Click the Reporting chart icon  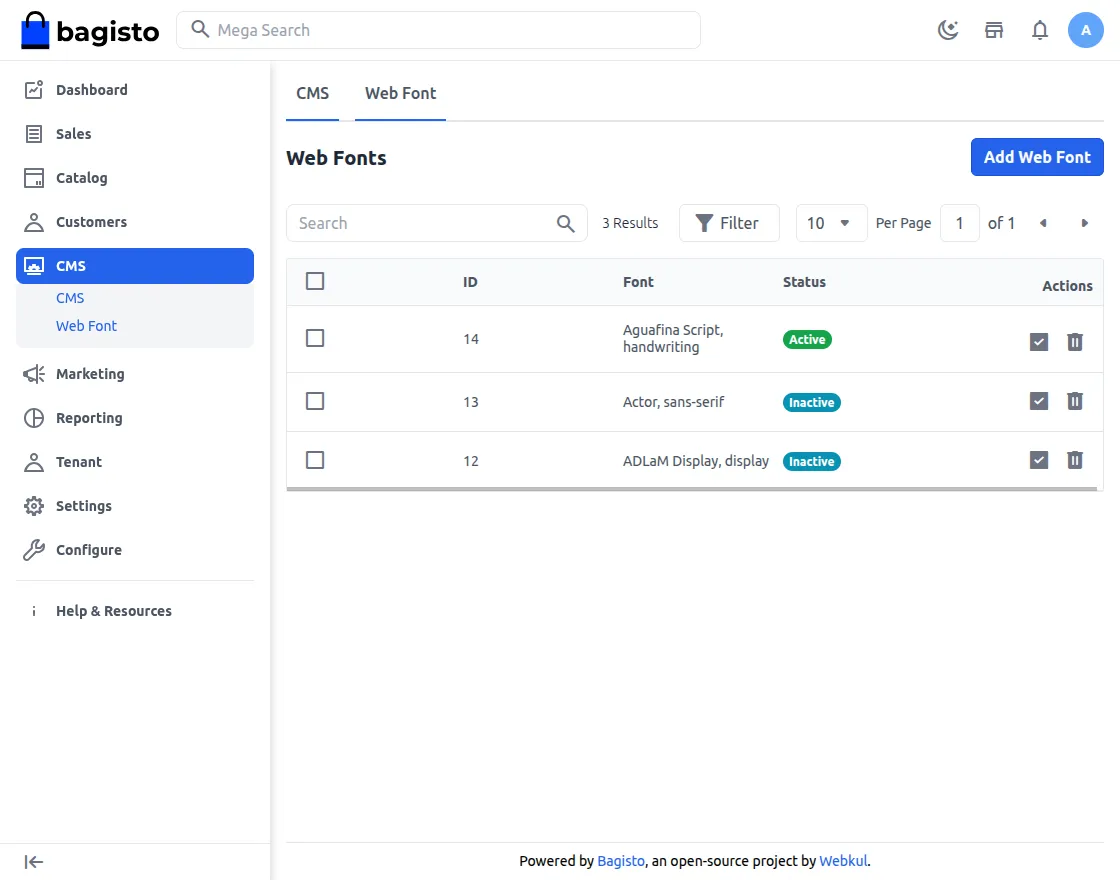tap(34, 418)
